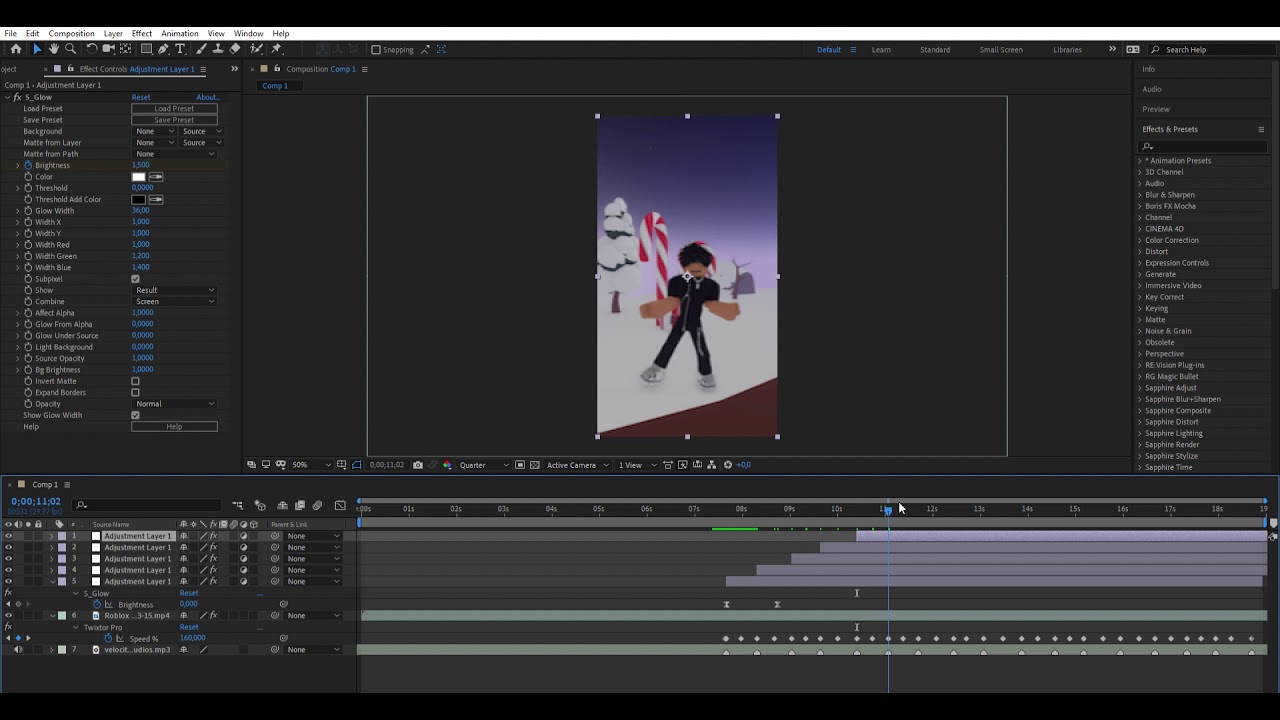Enable motion blur icon in timeline header
The image size is (1280, 720).
pos(317,506)
